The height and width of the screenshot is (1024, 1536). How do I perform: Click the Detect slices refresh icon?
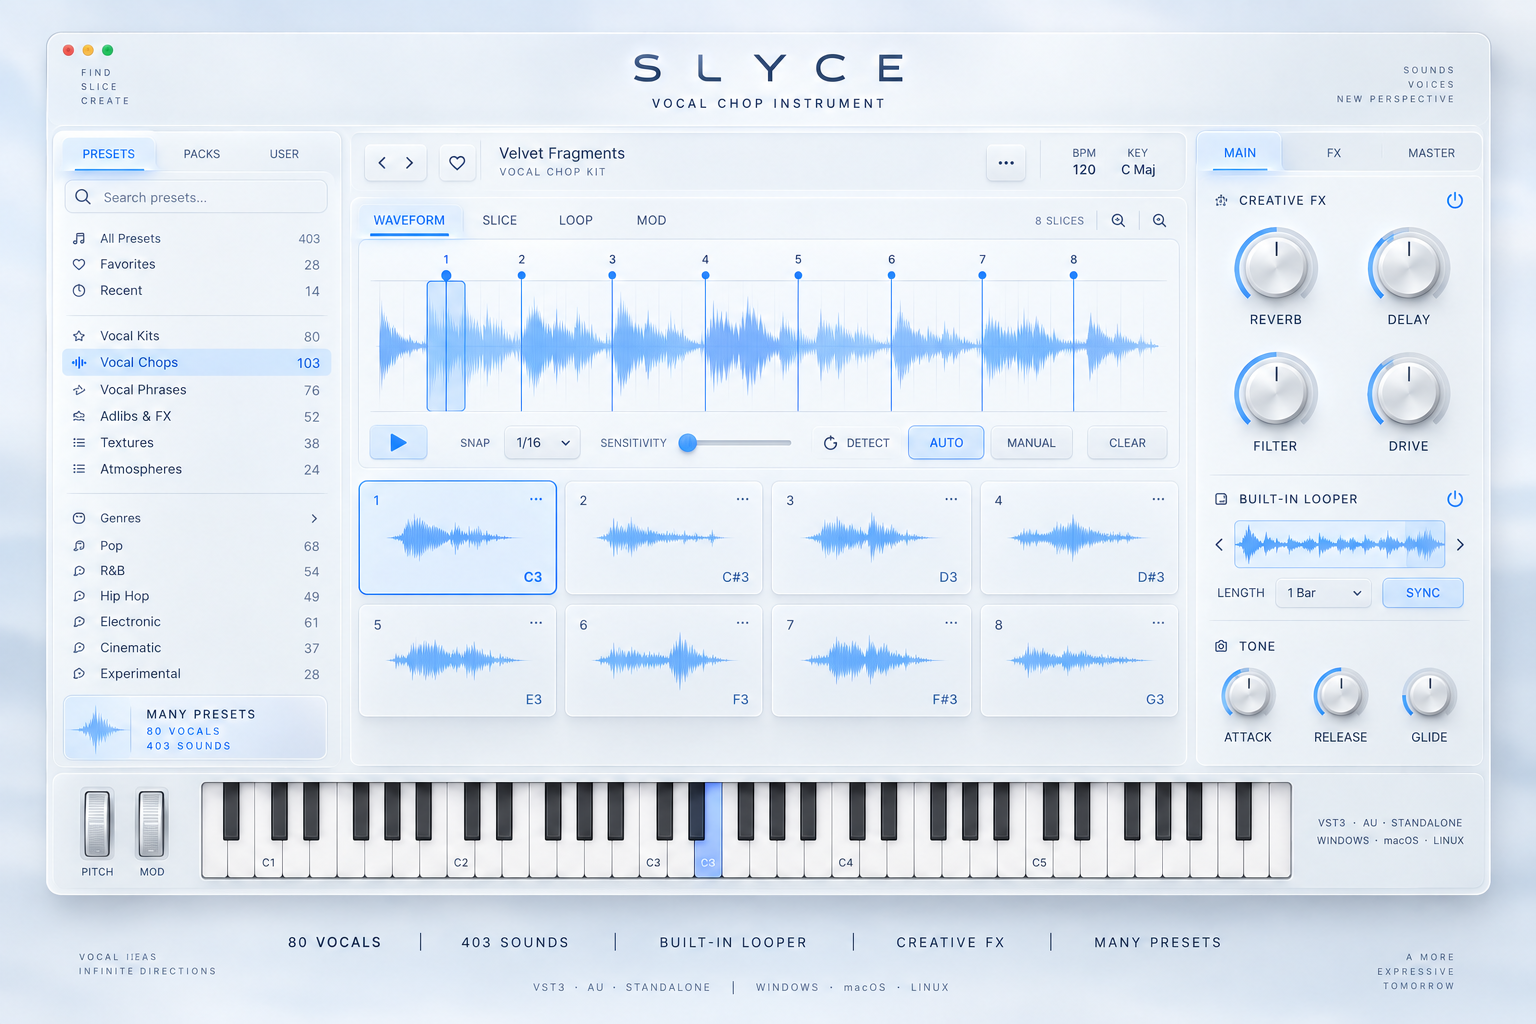pyautogui.click(x=830, y=443)
